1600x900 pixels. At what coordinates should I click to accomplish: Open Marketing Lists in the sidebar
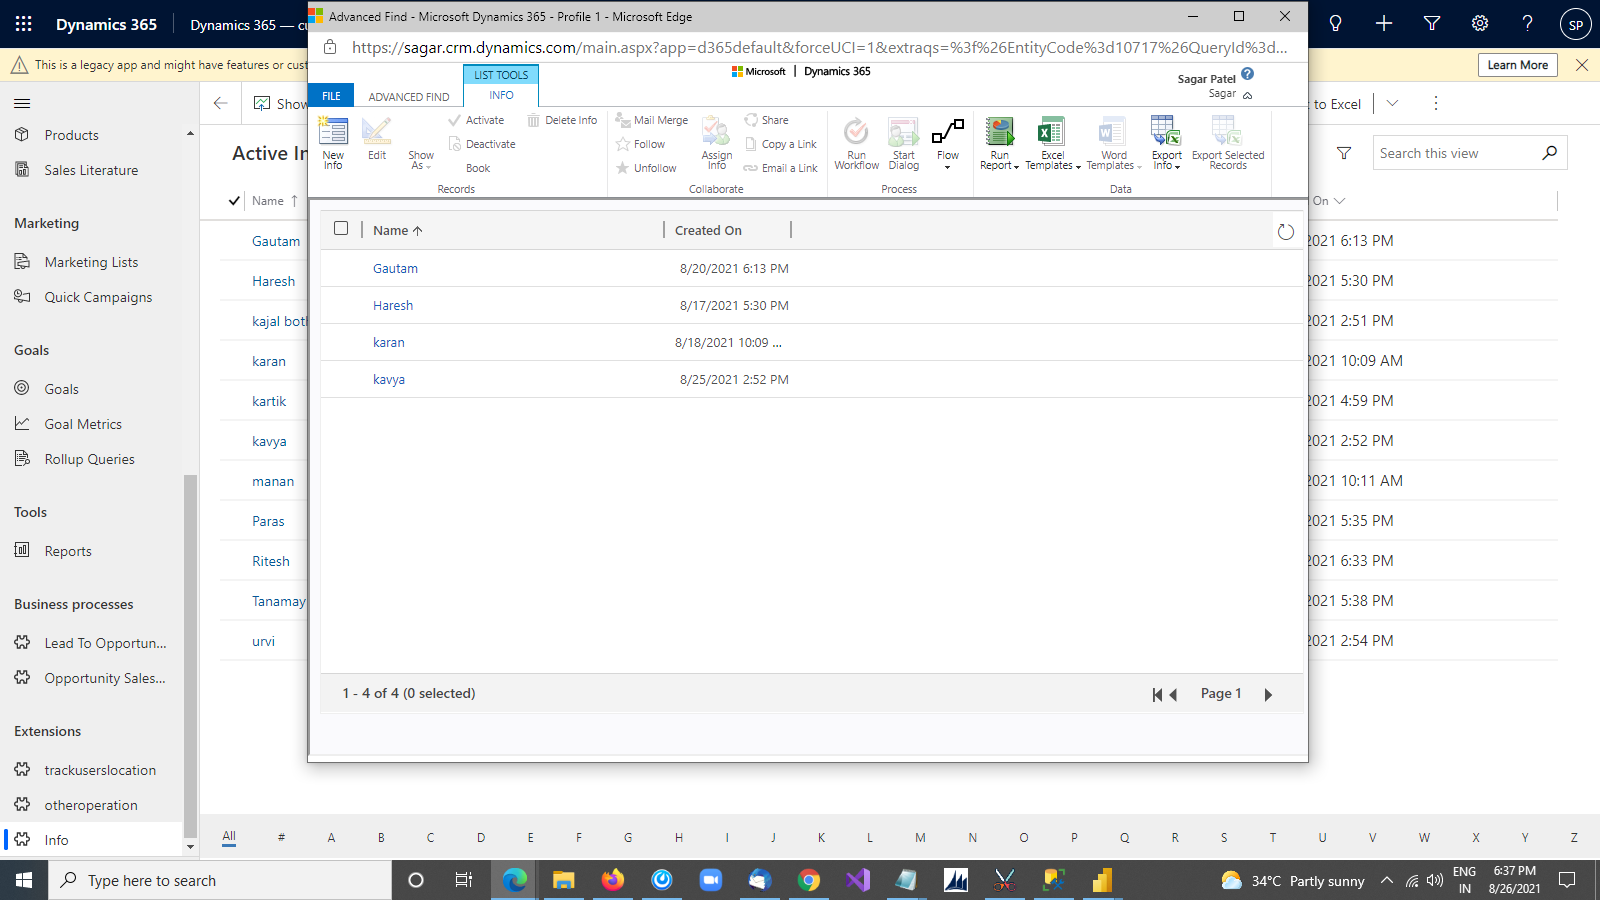(x=91, y=262)
